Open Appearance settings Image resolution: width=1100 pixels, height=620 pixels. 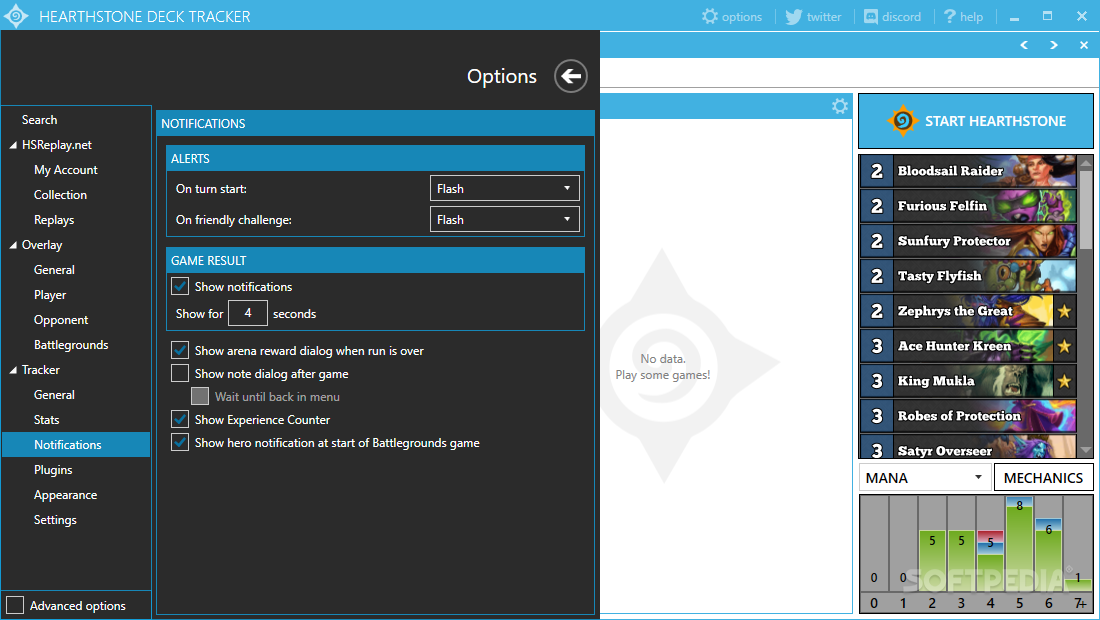click(x=65, y=494)
